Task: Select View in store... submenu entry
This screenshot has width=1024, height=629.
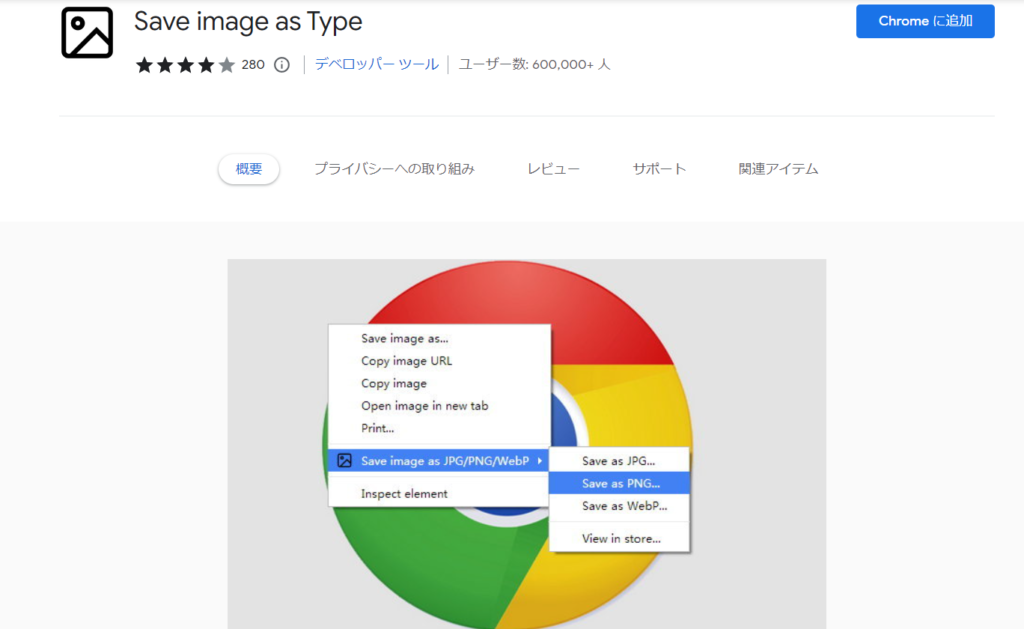Action: pyautogui.click(x=619, y=539)
